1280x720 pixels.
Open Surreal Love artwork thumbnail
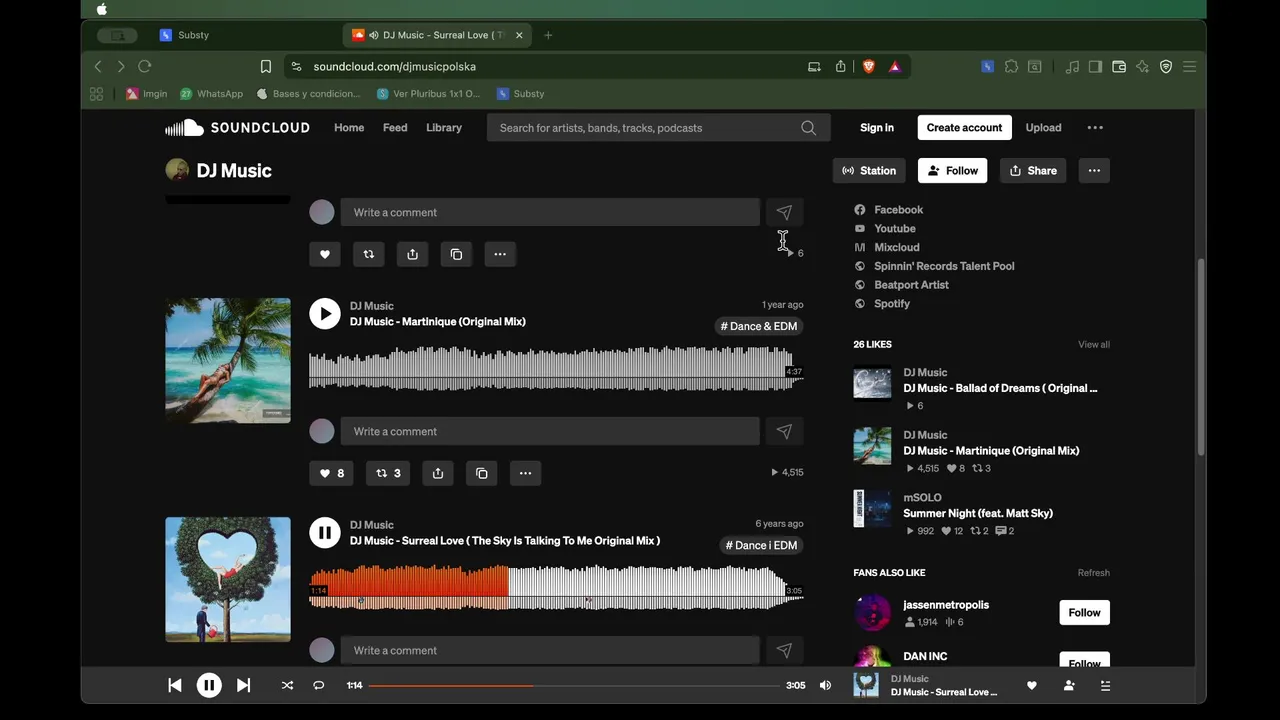pyautogui.click(x=228, y=579)
